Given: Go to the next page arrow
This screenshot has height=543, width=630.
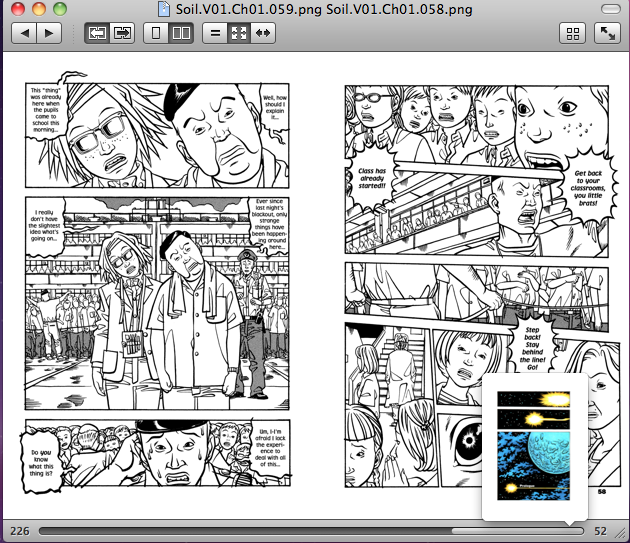Looking at the screenshot, I should pos(48,33).
